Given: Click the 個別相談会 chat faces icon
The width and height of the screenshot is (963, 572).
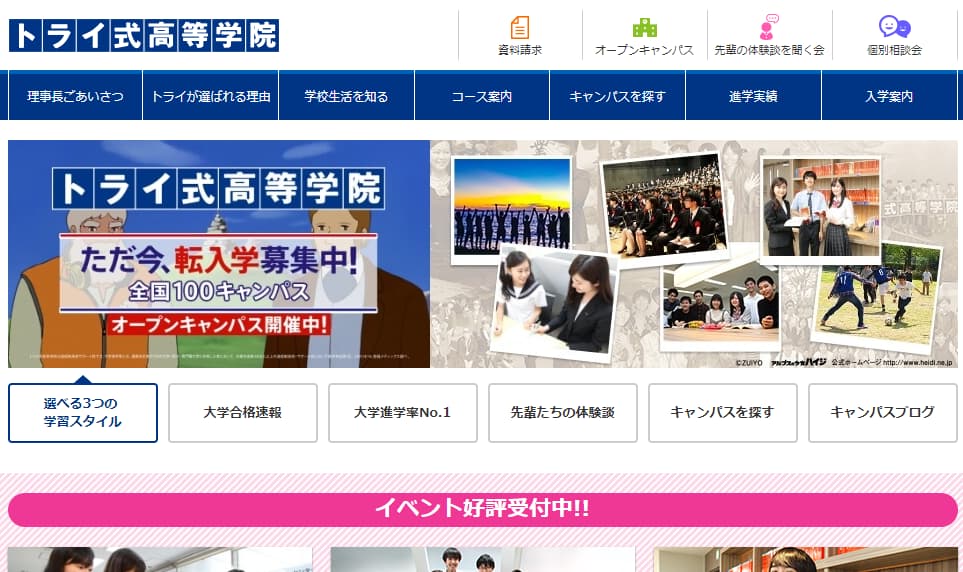Looking at the screenshot, I should coord(894,27).
